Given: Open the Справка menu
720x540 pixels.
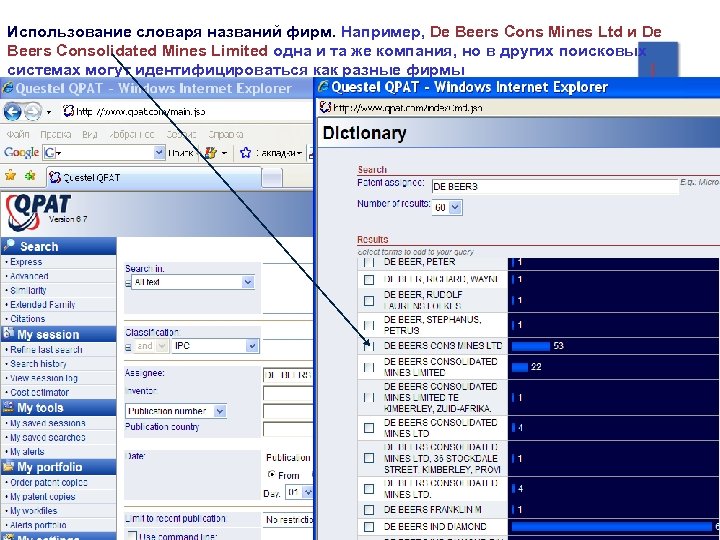Looking at the screenshot, I should coord(225,135).
